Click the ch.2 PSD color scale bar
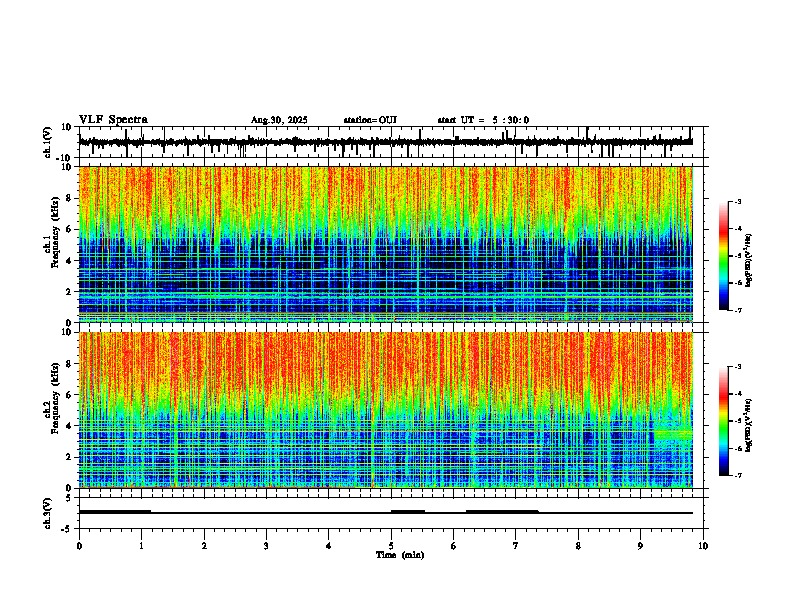 pos(724,421)
